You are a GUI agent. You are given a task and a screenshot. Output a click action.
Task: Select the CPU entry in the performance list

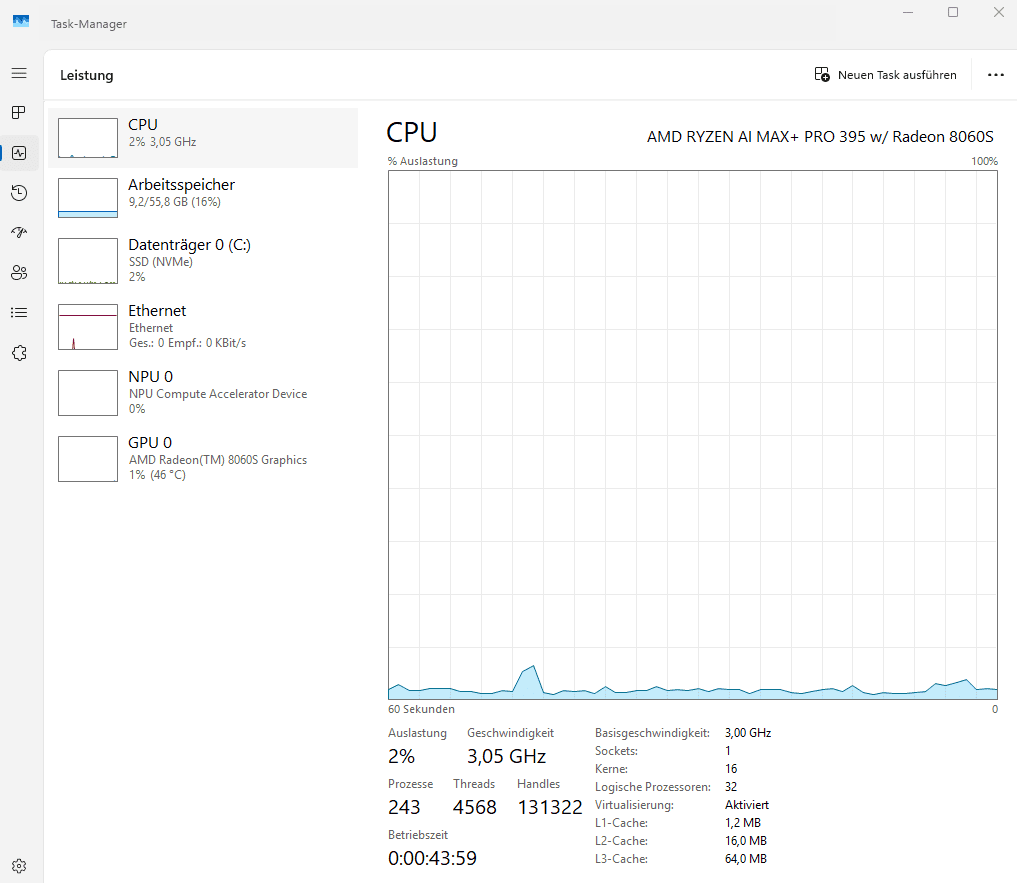pyautogui.click(x=203, y=138)
